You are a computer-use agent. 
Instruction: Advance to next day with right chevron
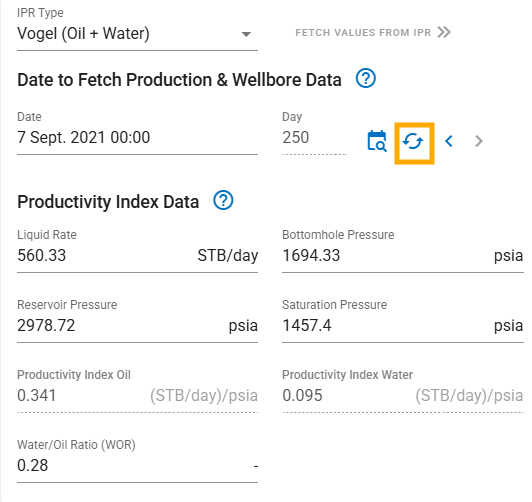coord(478,141)
